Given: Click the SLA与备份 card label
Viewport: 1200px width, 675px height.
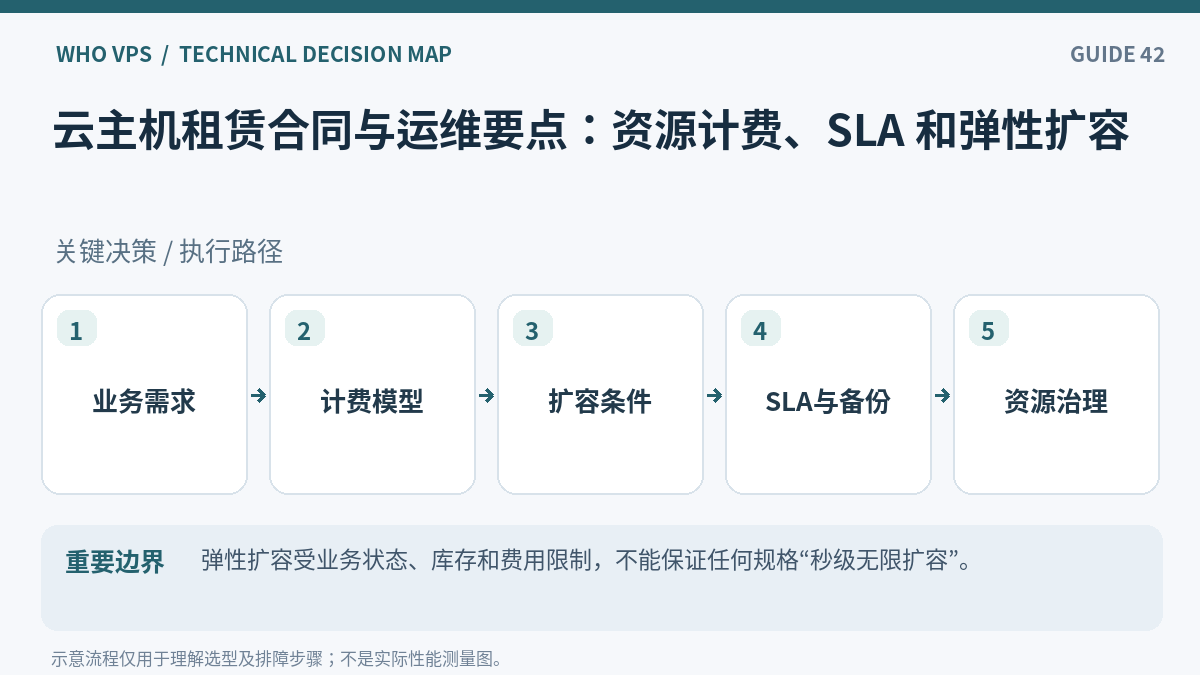Looking at the screenshot, I should (x=828, y=401).
